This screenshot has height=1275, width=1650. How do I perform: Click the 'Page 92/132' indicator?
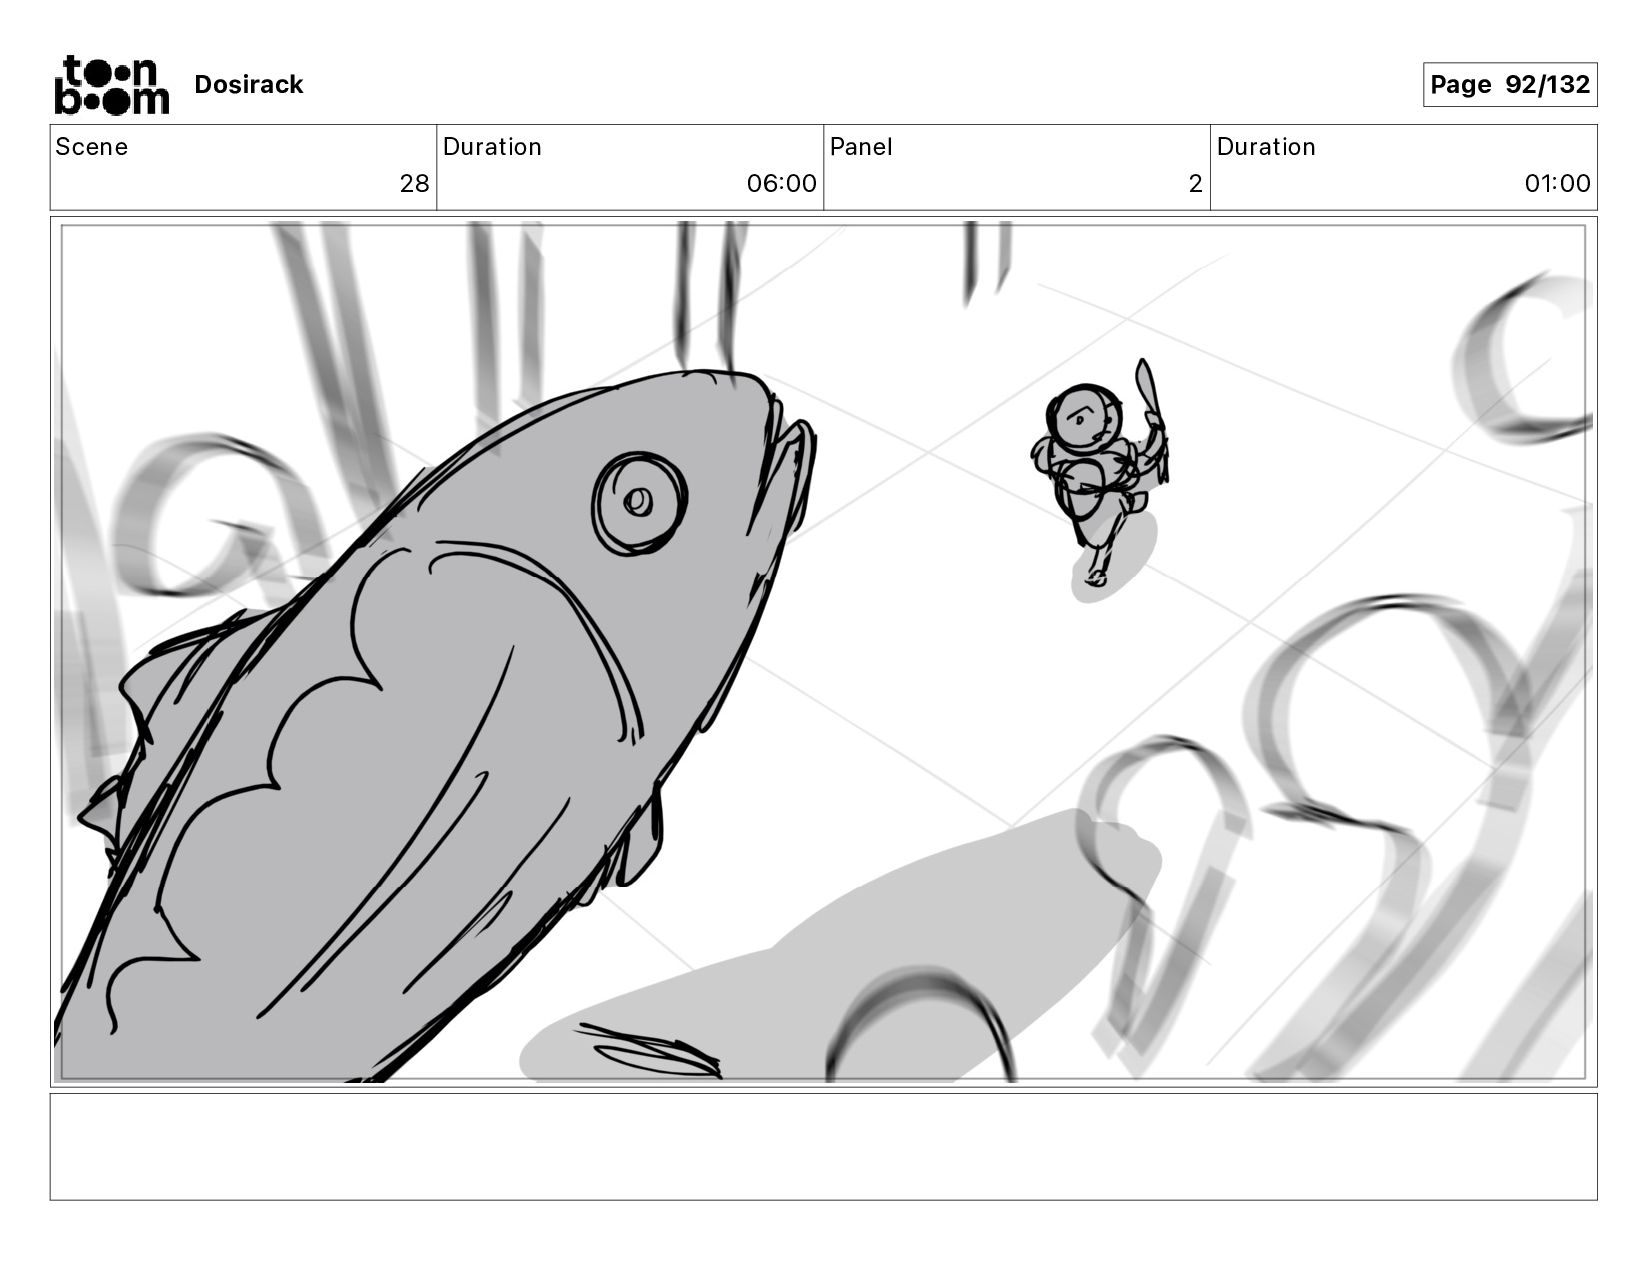point(1510,85)
